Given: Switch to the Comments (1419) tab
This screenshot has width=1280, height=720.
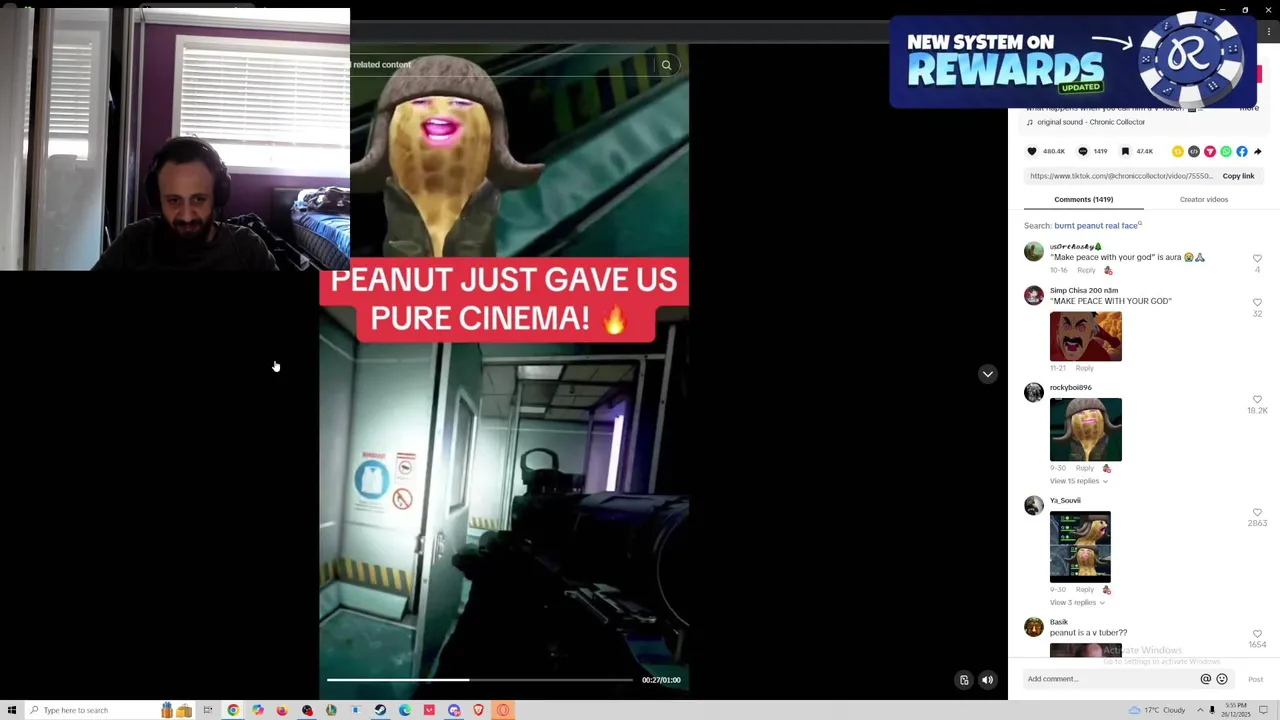Looking at the screenshot, I should 1083,199.
